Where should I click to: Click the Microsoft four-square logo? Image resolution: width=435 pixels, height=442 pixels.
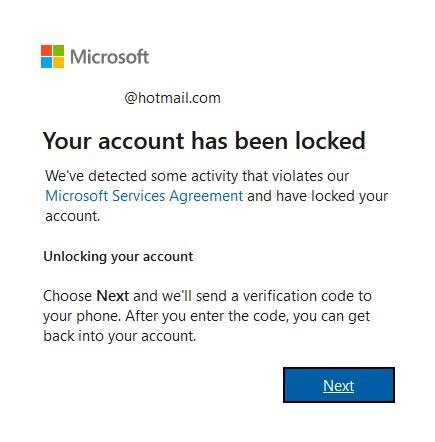click(x=52, y=56)
